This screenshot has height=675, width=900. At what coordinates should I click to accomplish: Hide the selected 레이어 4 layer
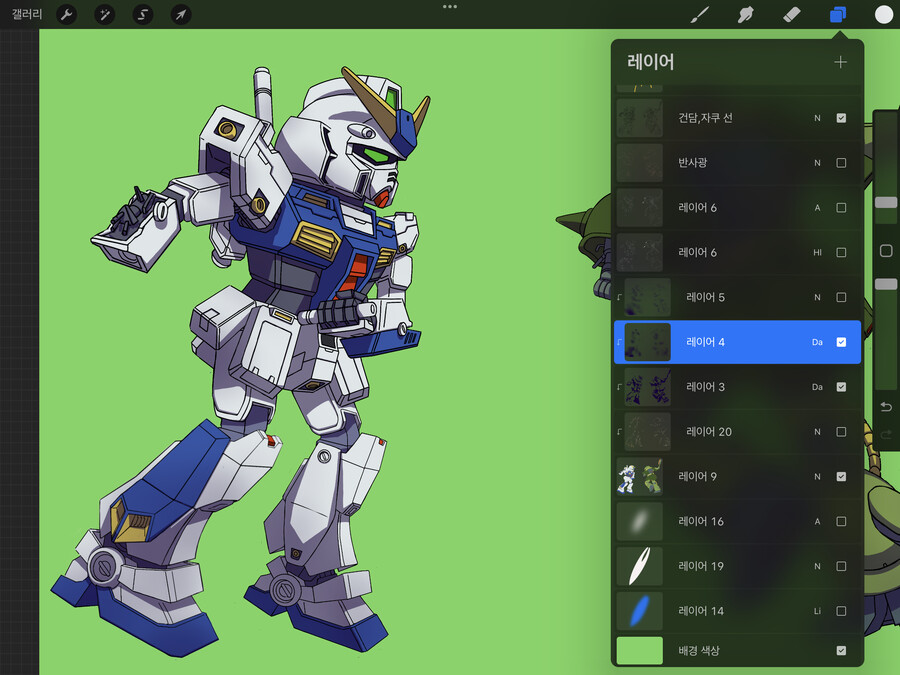[841, 342]
